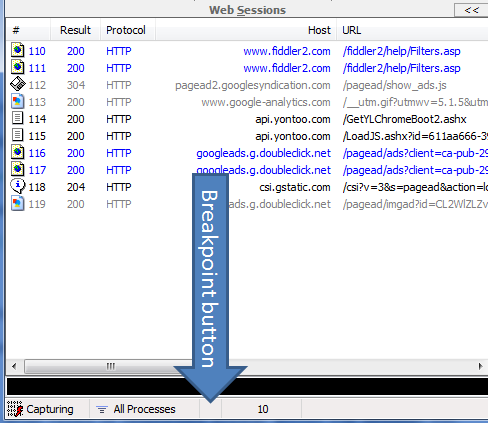Viewport: 488px width, 423px height.
Task: Click the HTML icon of session 110
Action: (18, 51)
